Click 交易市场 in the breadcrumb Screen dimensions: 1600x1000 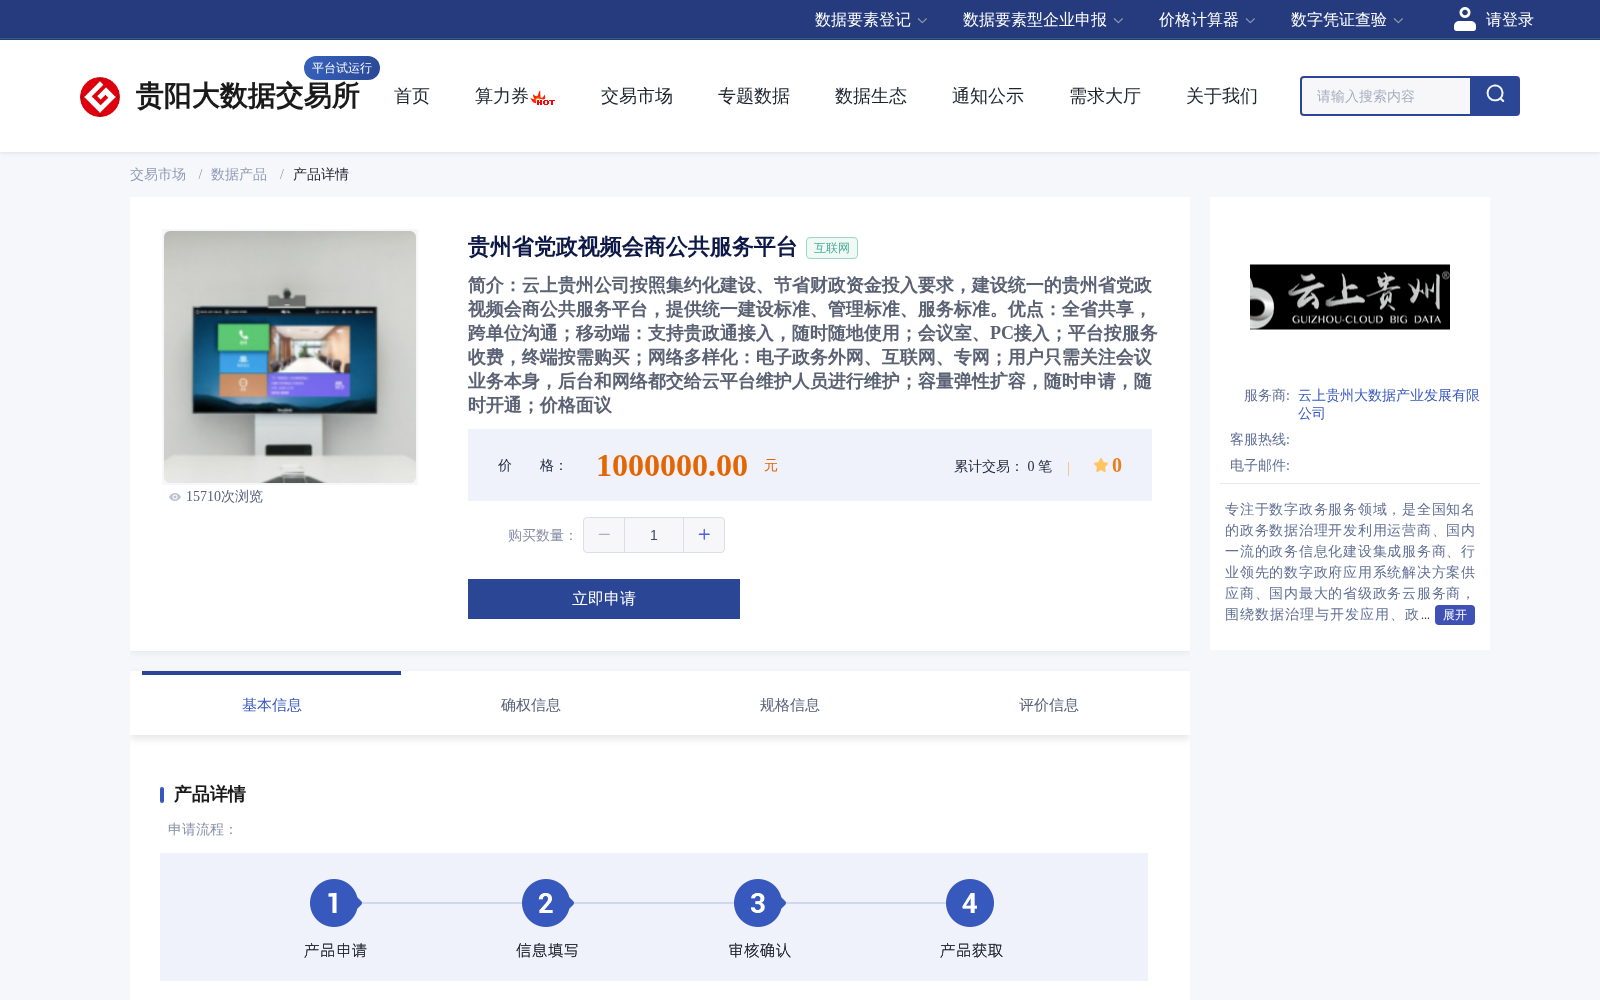158,174
